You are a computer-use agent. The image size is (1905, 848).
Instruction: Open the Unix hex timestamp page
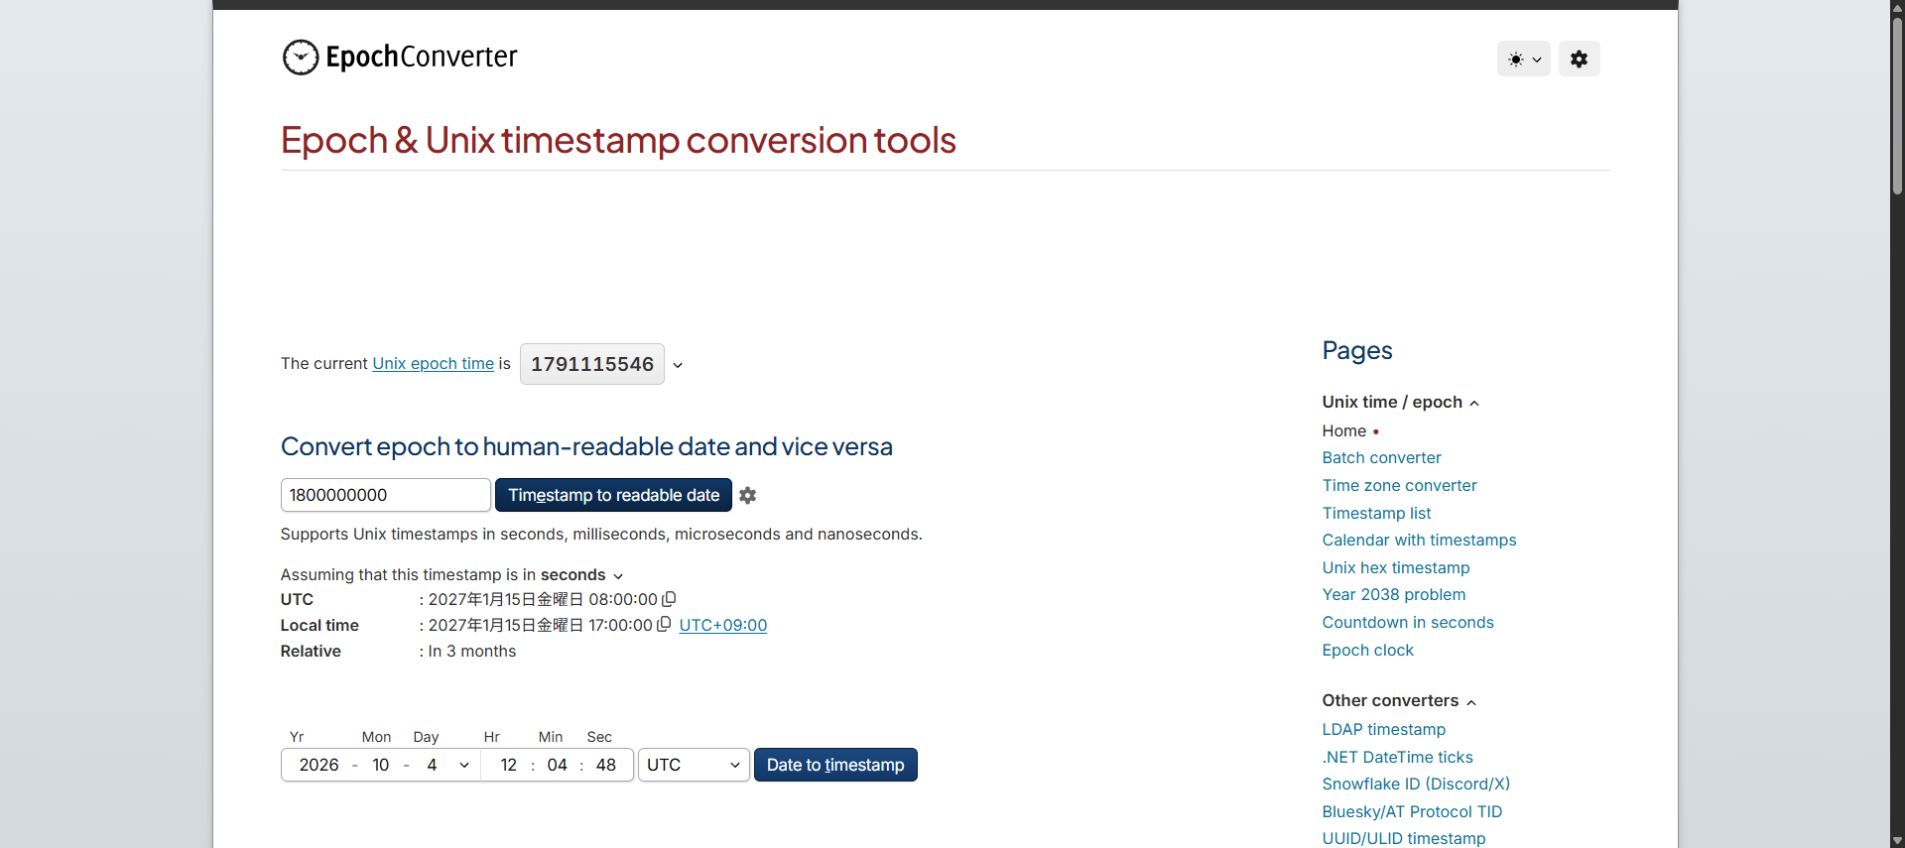1396,568
